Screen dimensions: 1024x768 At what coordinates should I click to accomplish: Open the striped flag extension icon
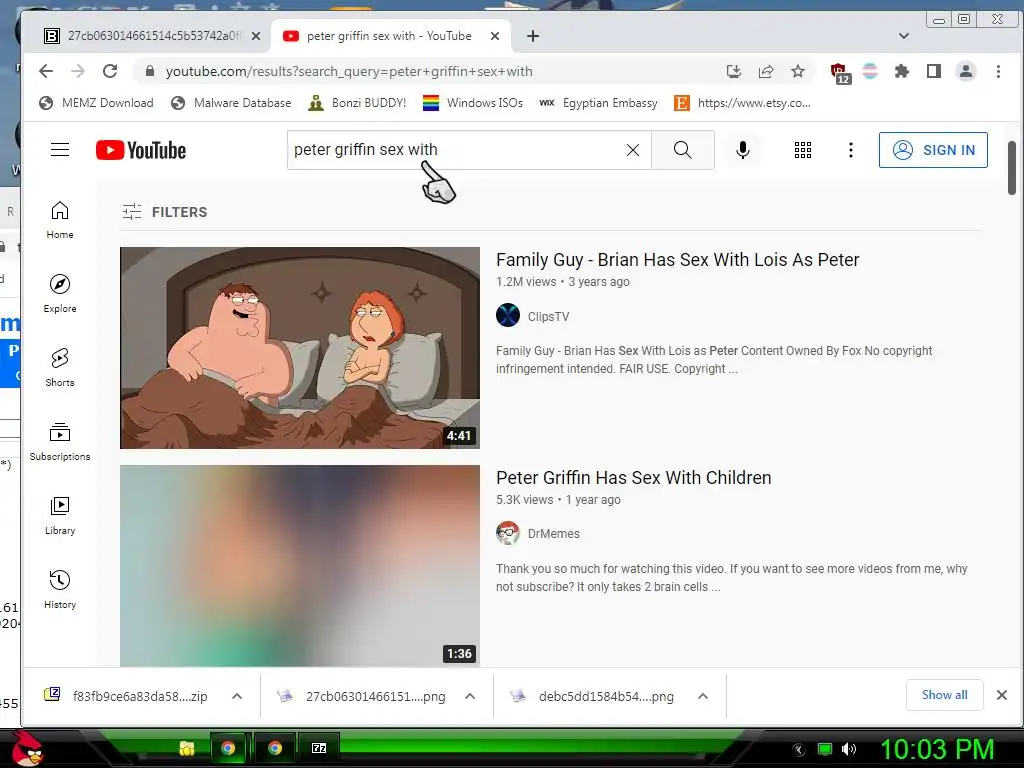(x=870, y=71)
